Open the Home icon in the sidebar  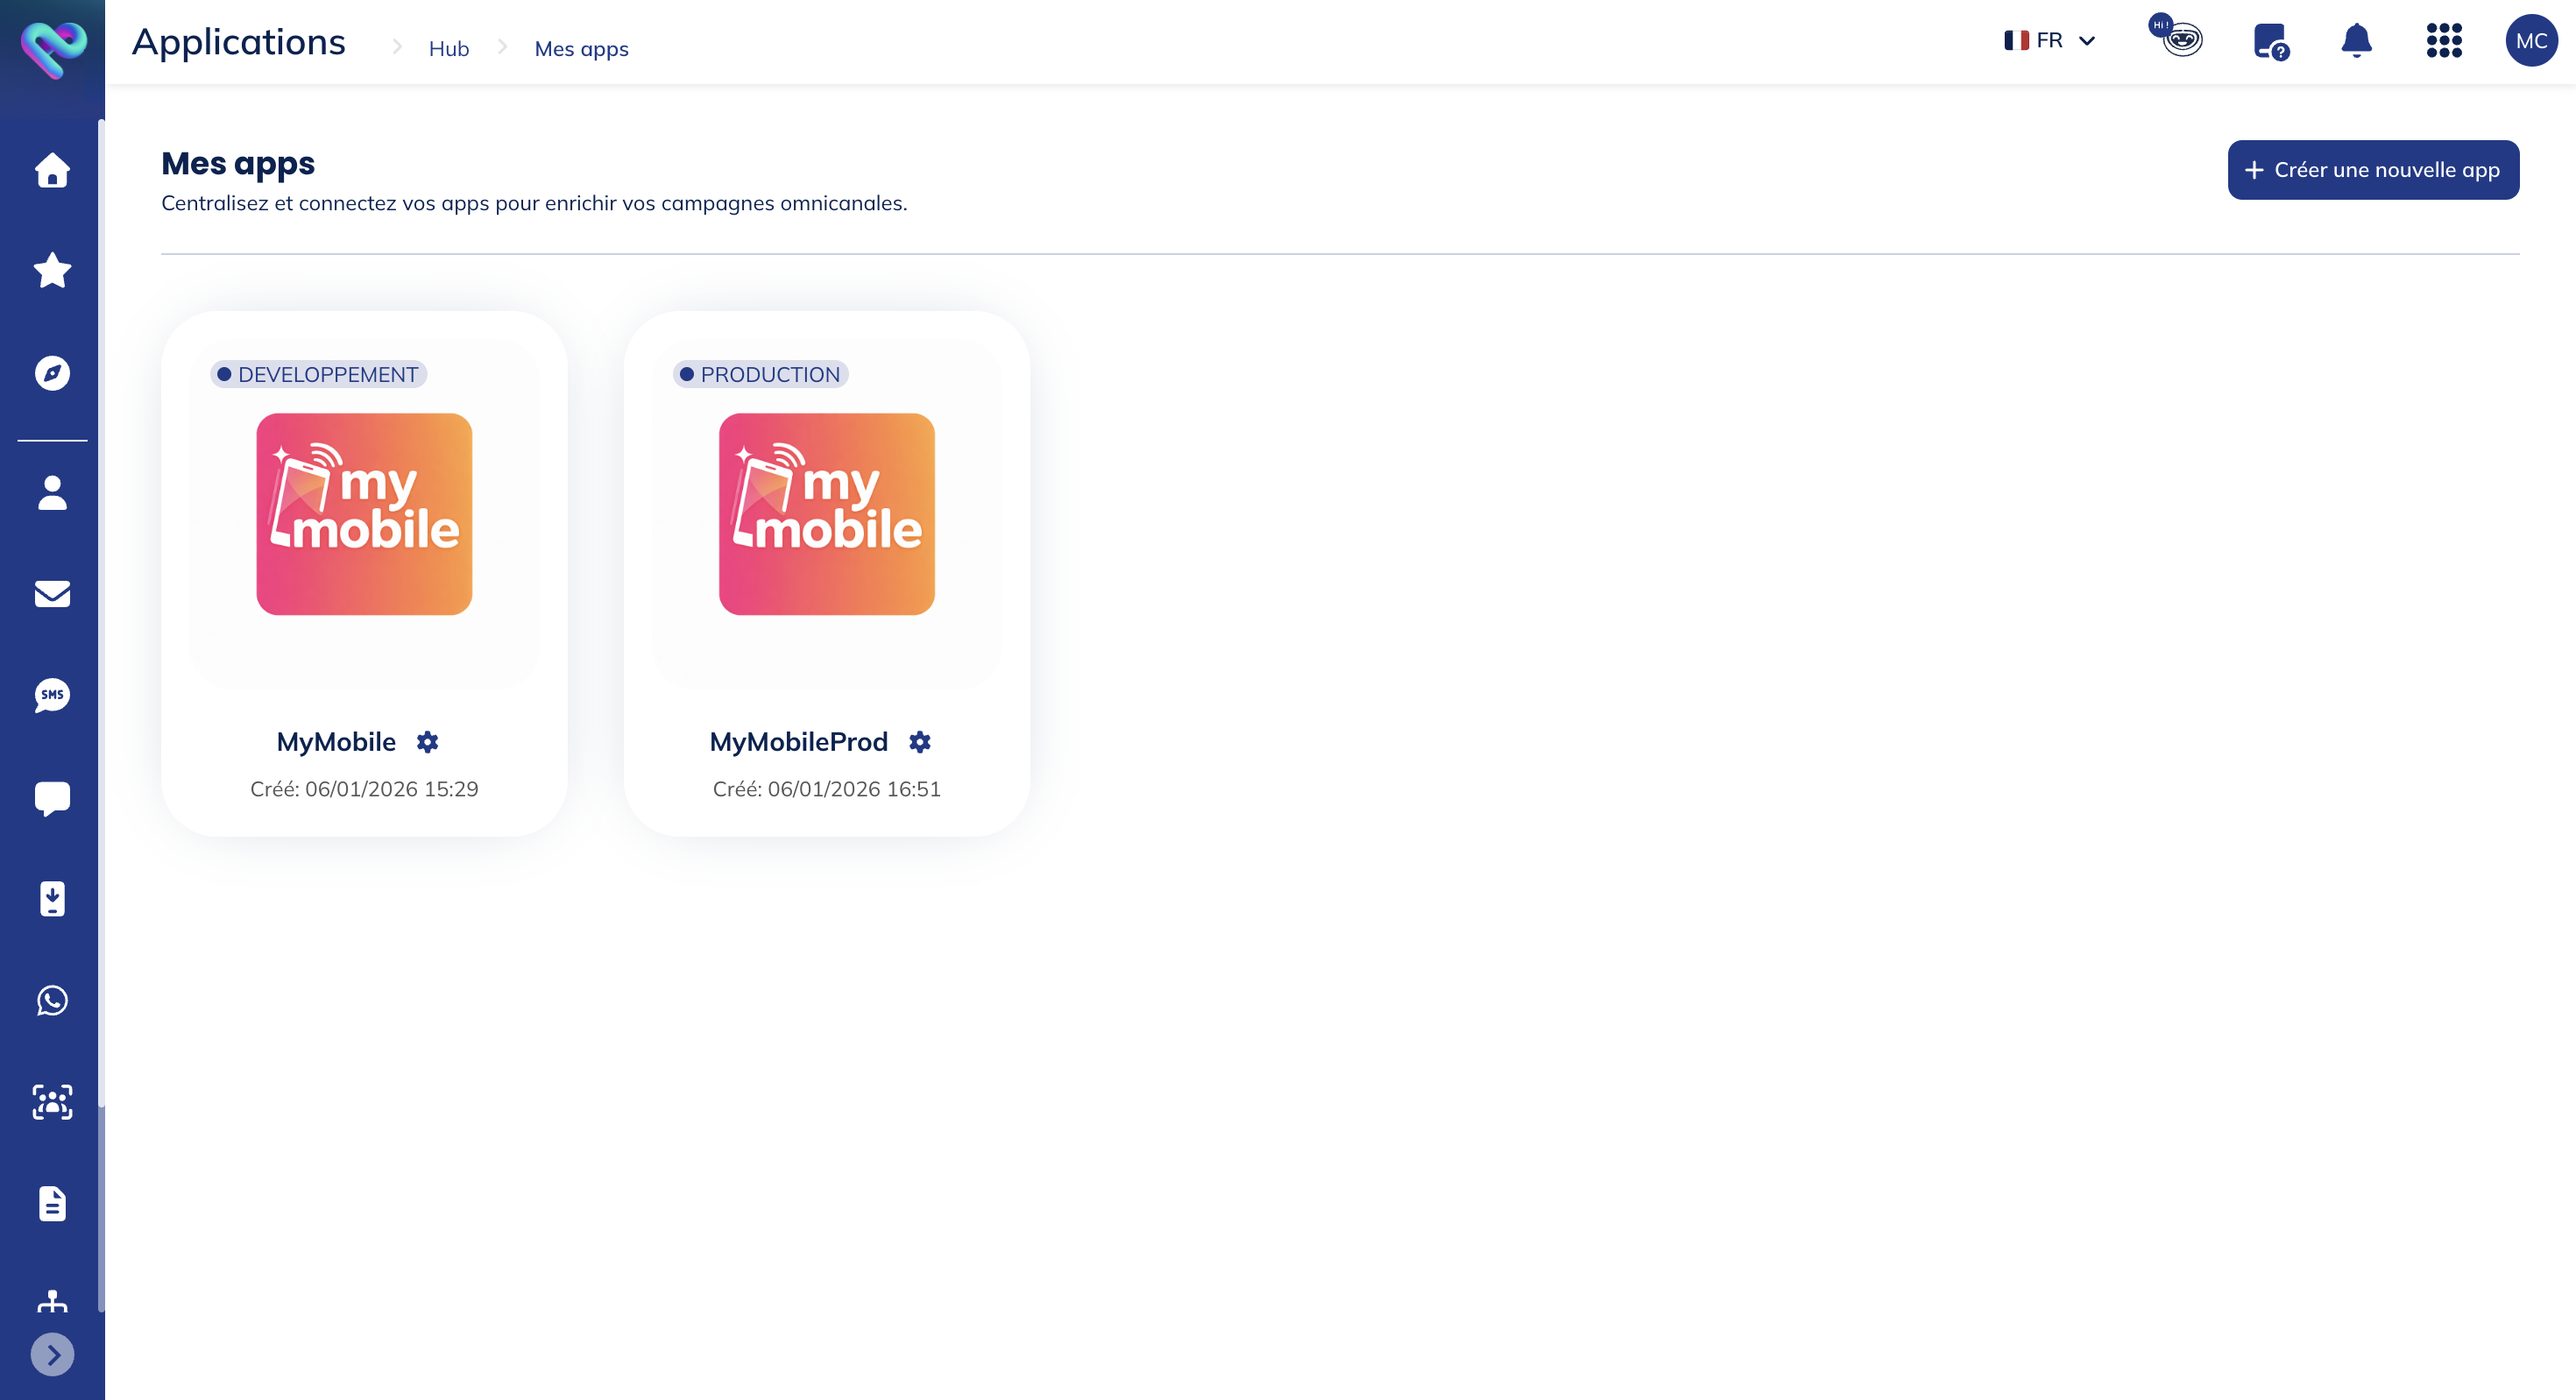point(51,170)
